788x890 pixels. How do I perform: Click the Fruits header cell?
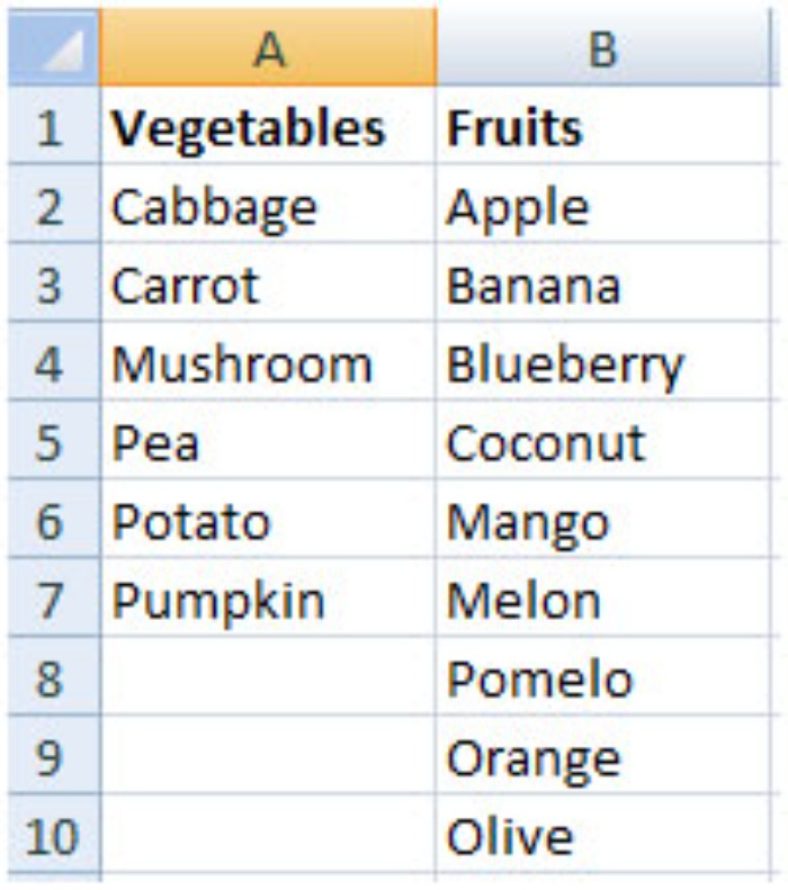603,126
